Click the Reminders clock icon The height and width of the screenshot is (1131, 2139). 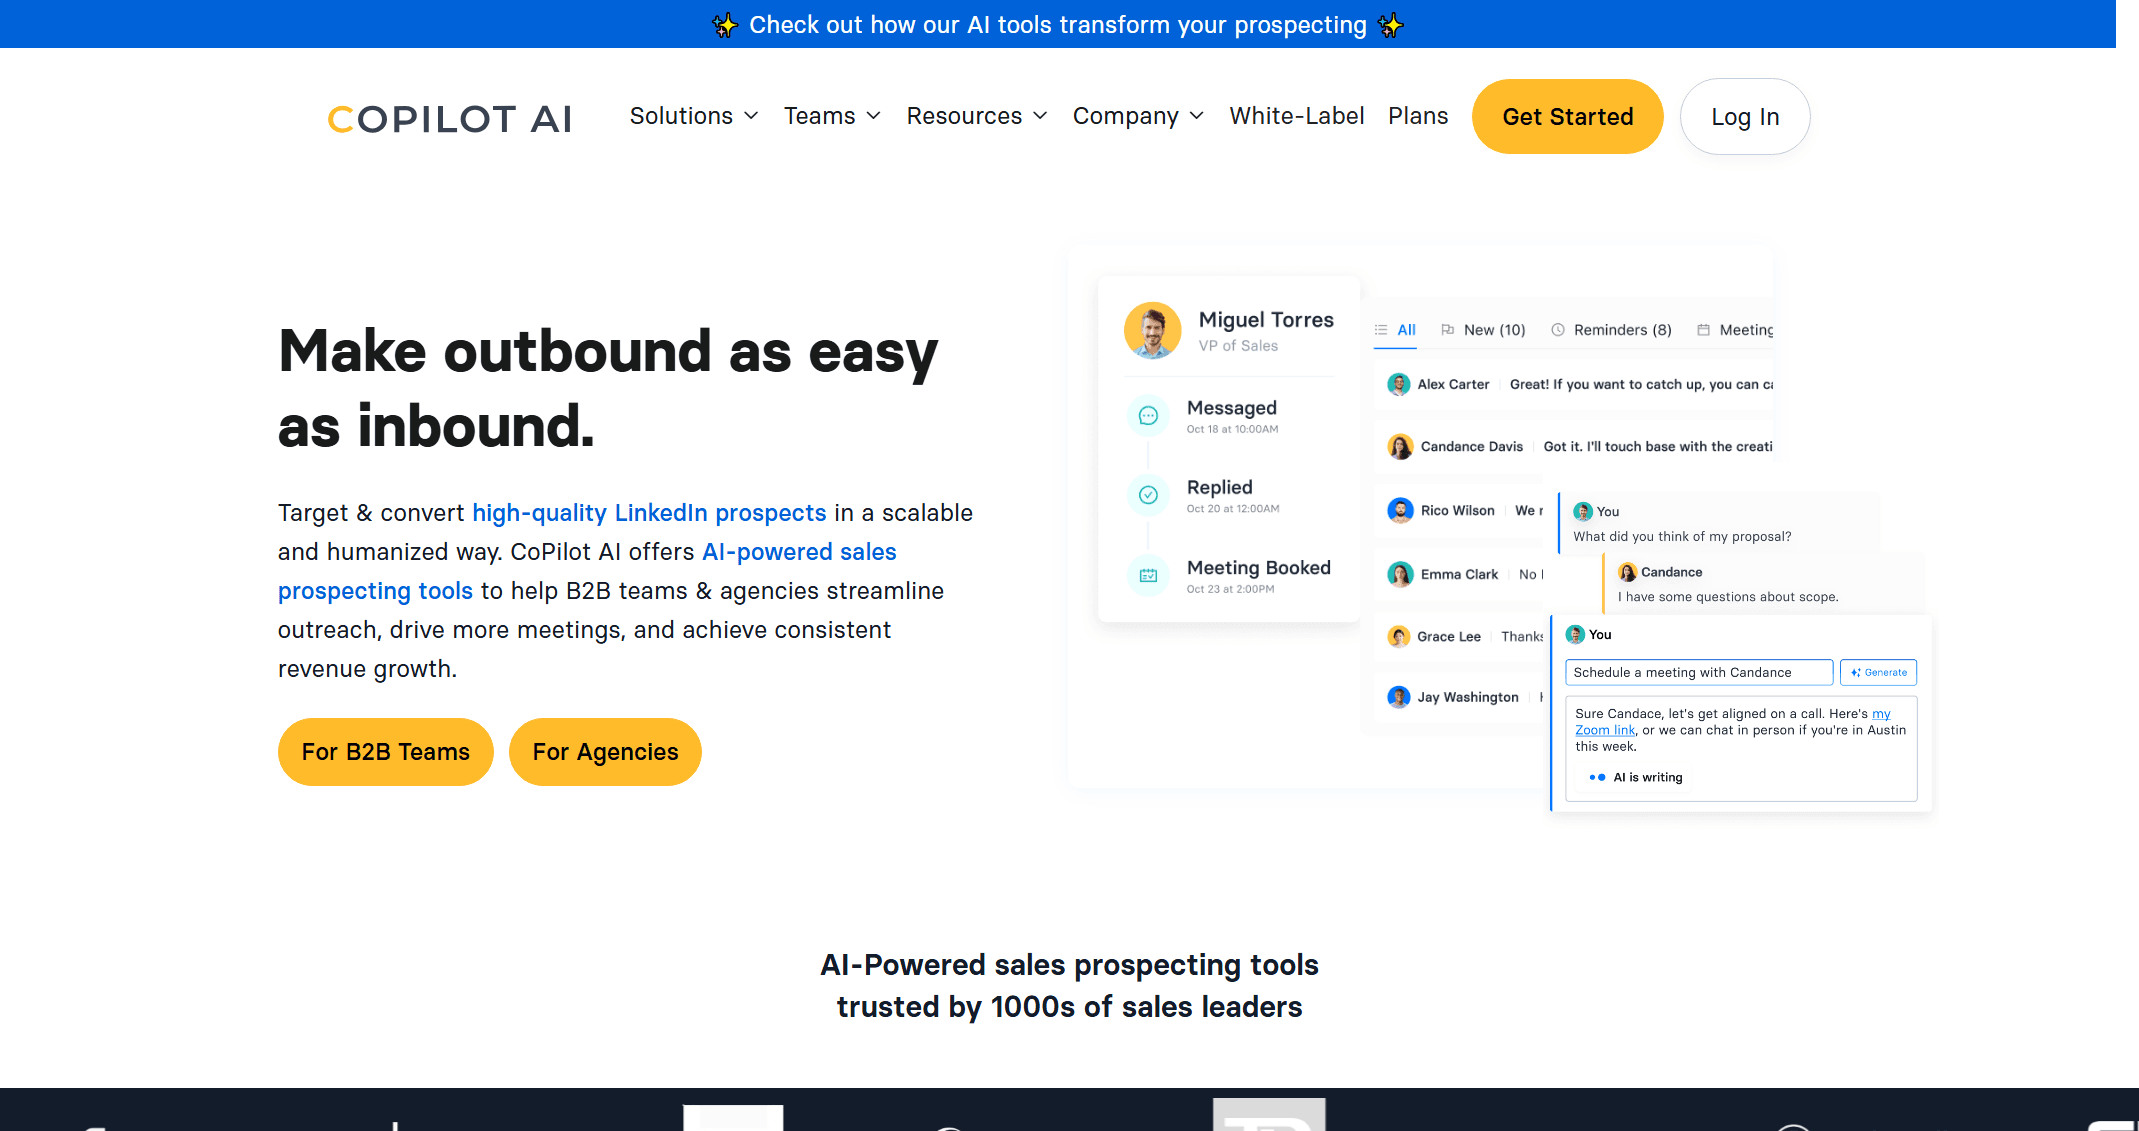coord(1557,330)
